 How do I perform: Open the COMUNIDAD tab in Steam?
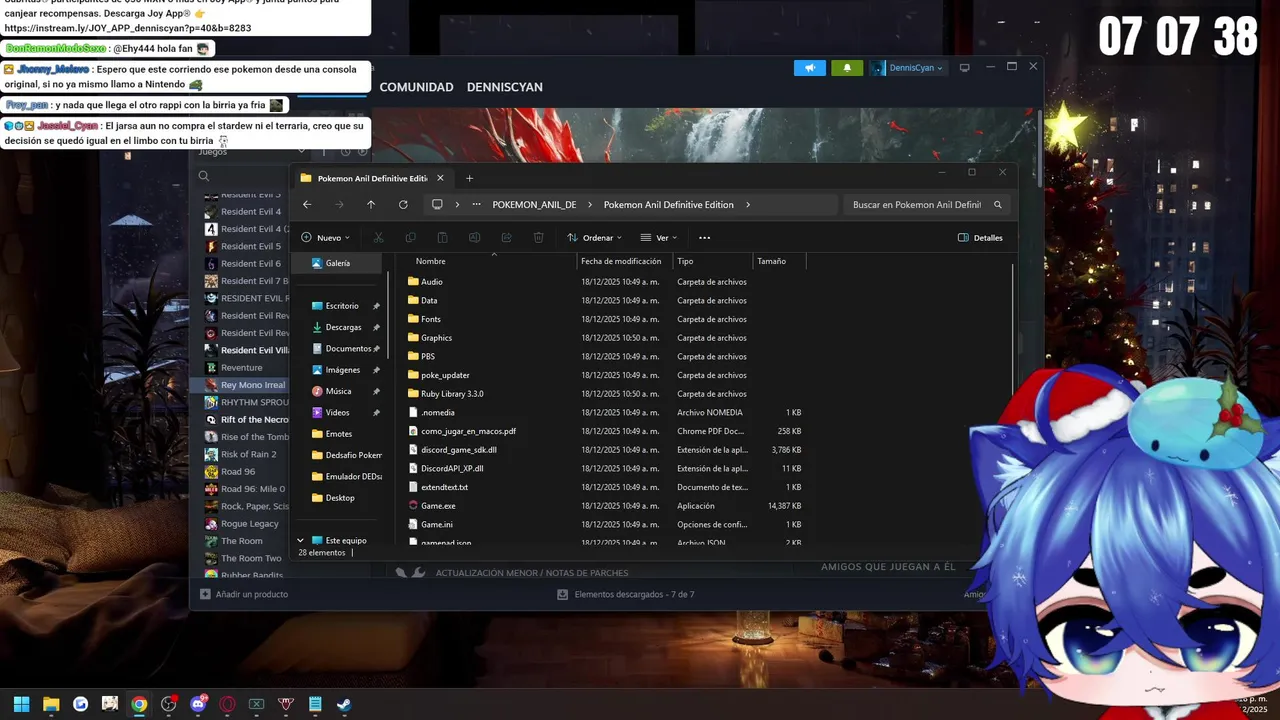[x=416, y=87]
